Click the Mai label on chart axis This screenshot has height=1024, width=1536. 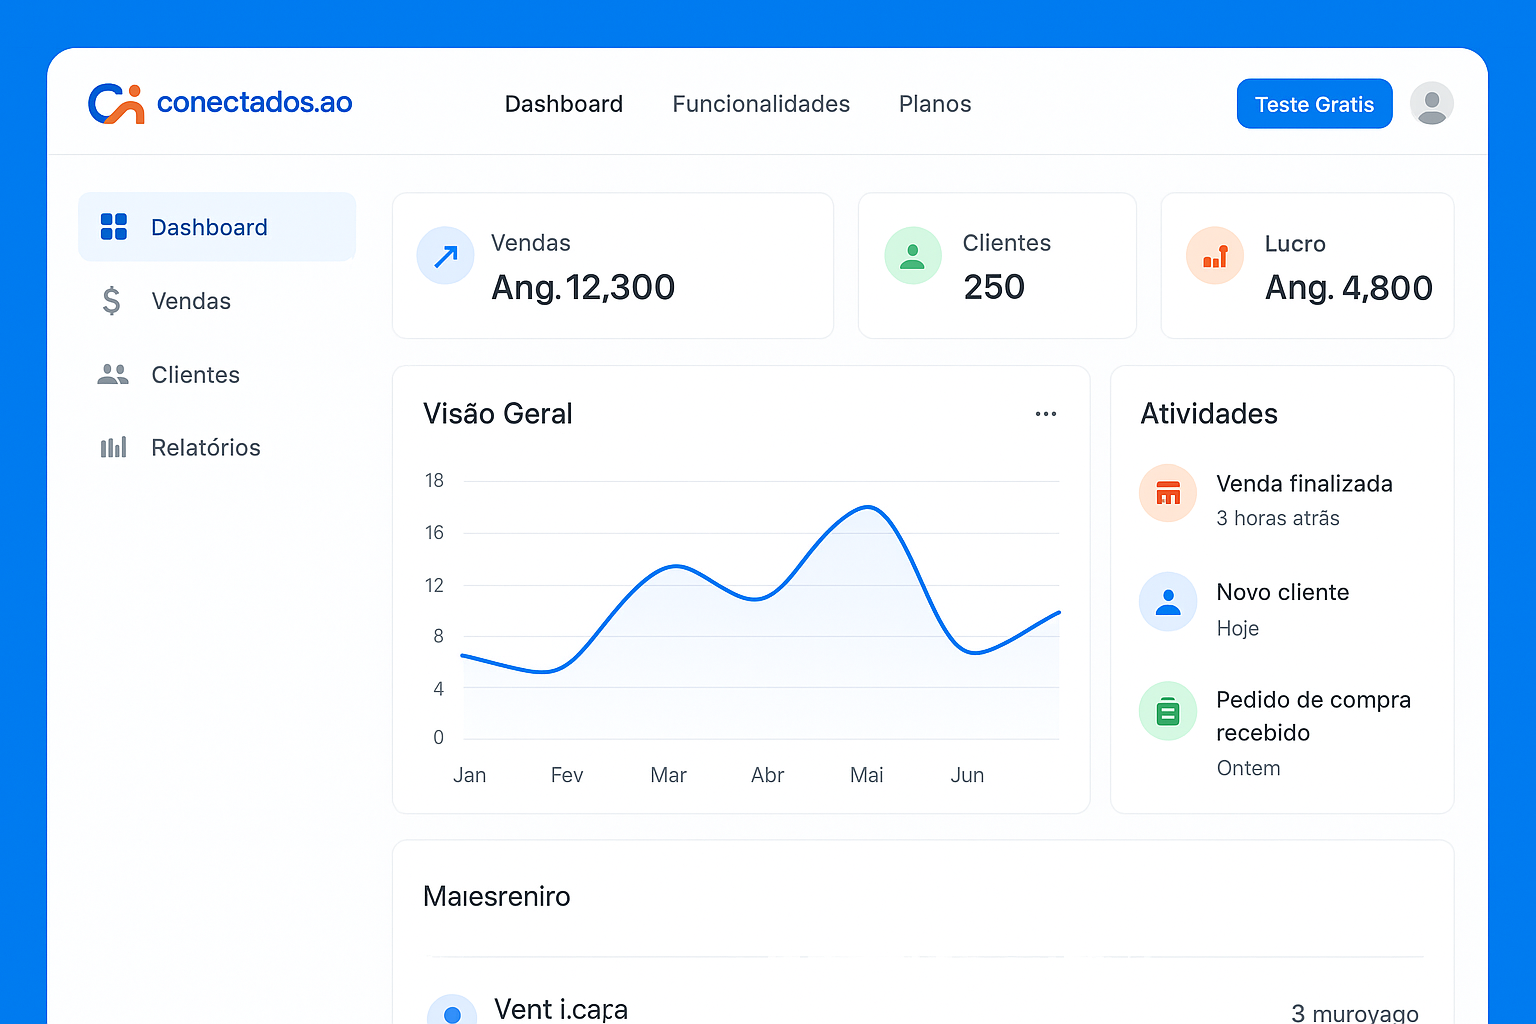click(867, 775)
